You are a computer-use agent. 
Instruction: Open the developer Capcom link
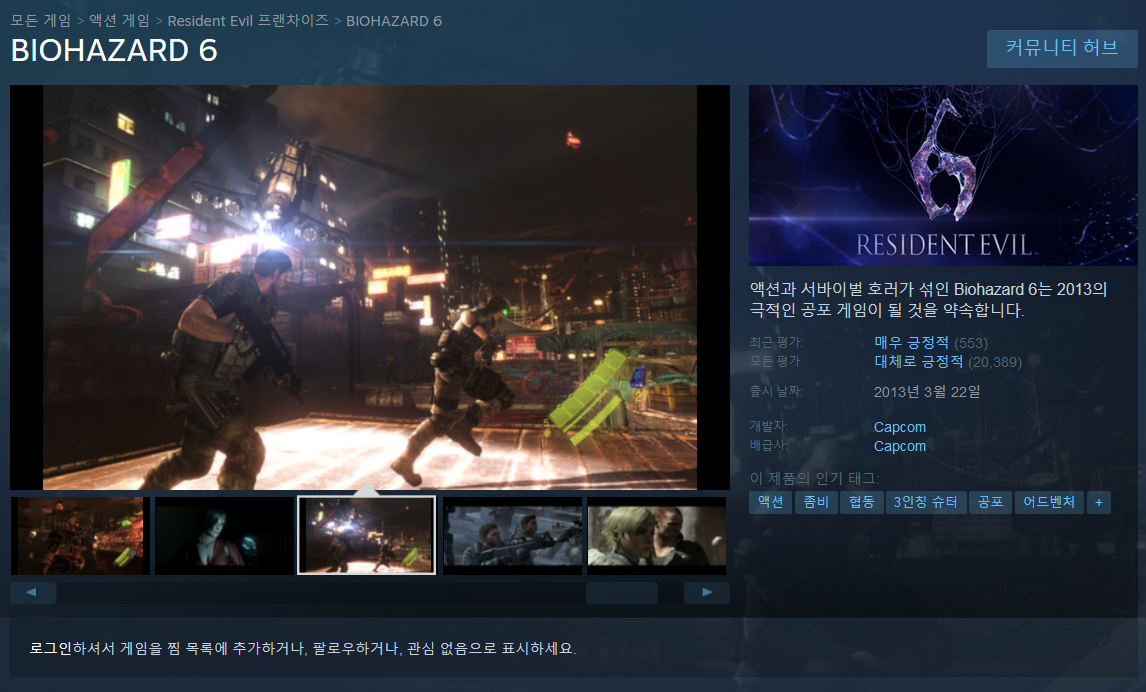tap(900, 427)
